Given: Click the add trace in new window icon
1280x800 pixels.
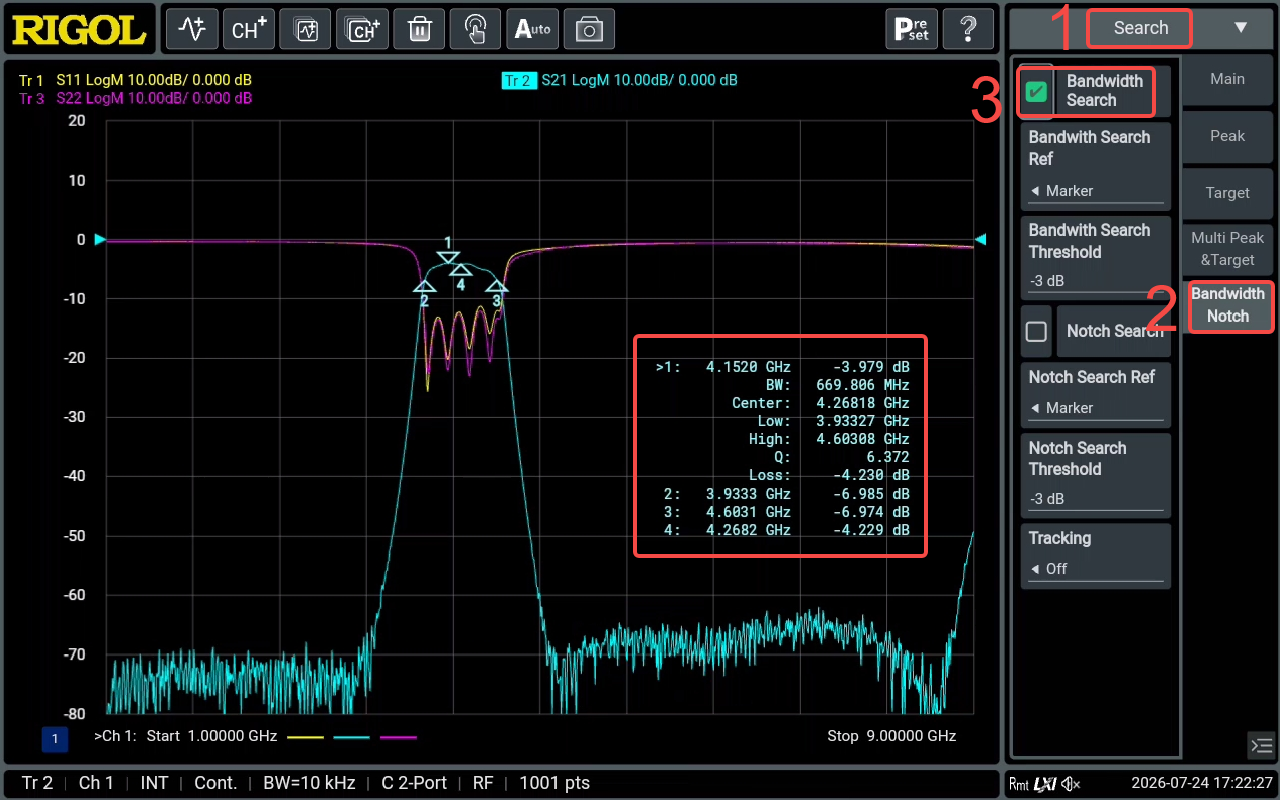Looking at the screenshot, I should tap(305, 29).
